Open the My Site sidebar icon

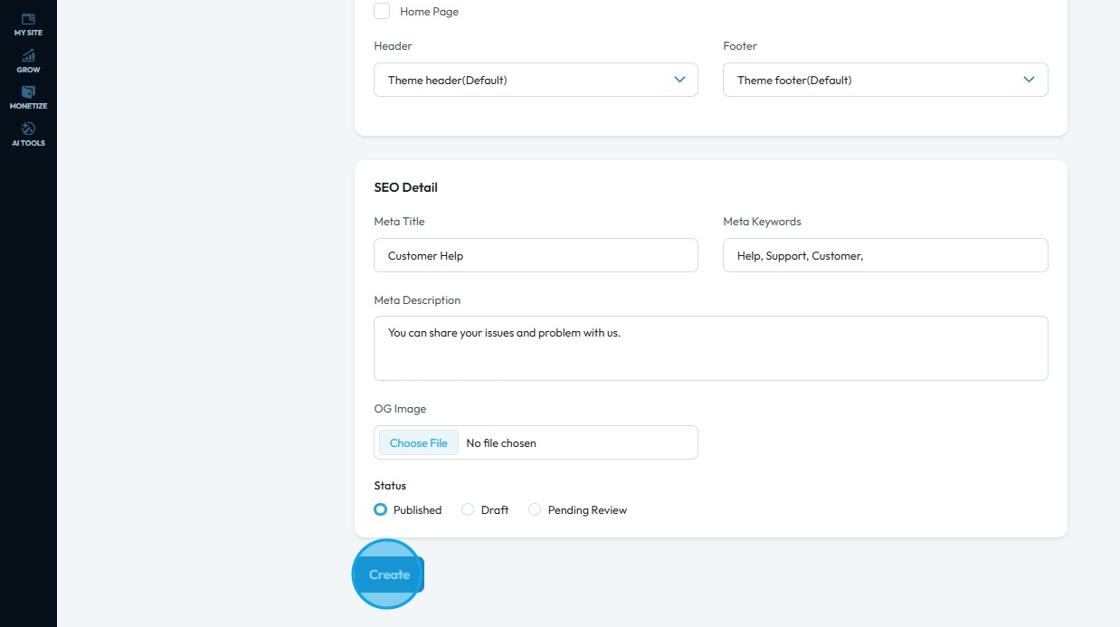tap(28, 24)
